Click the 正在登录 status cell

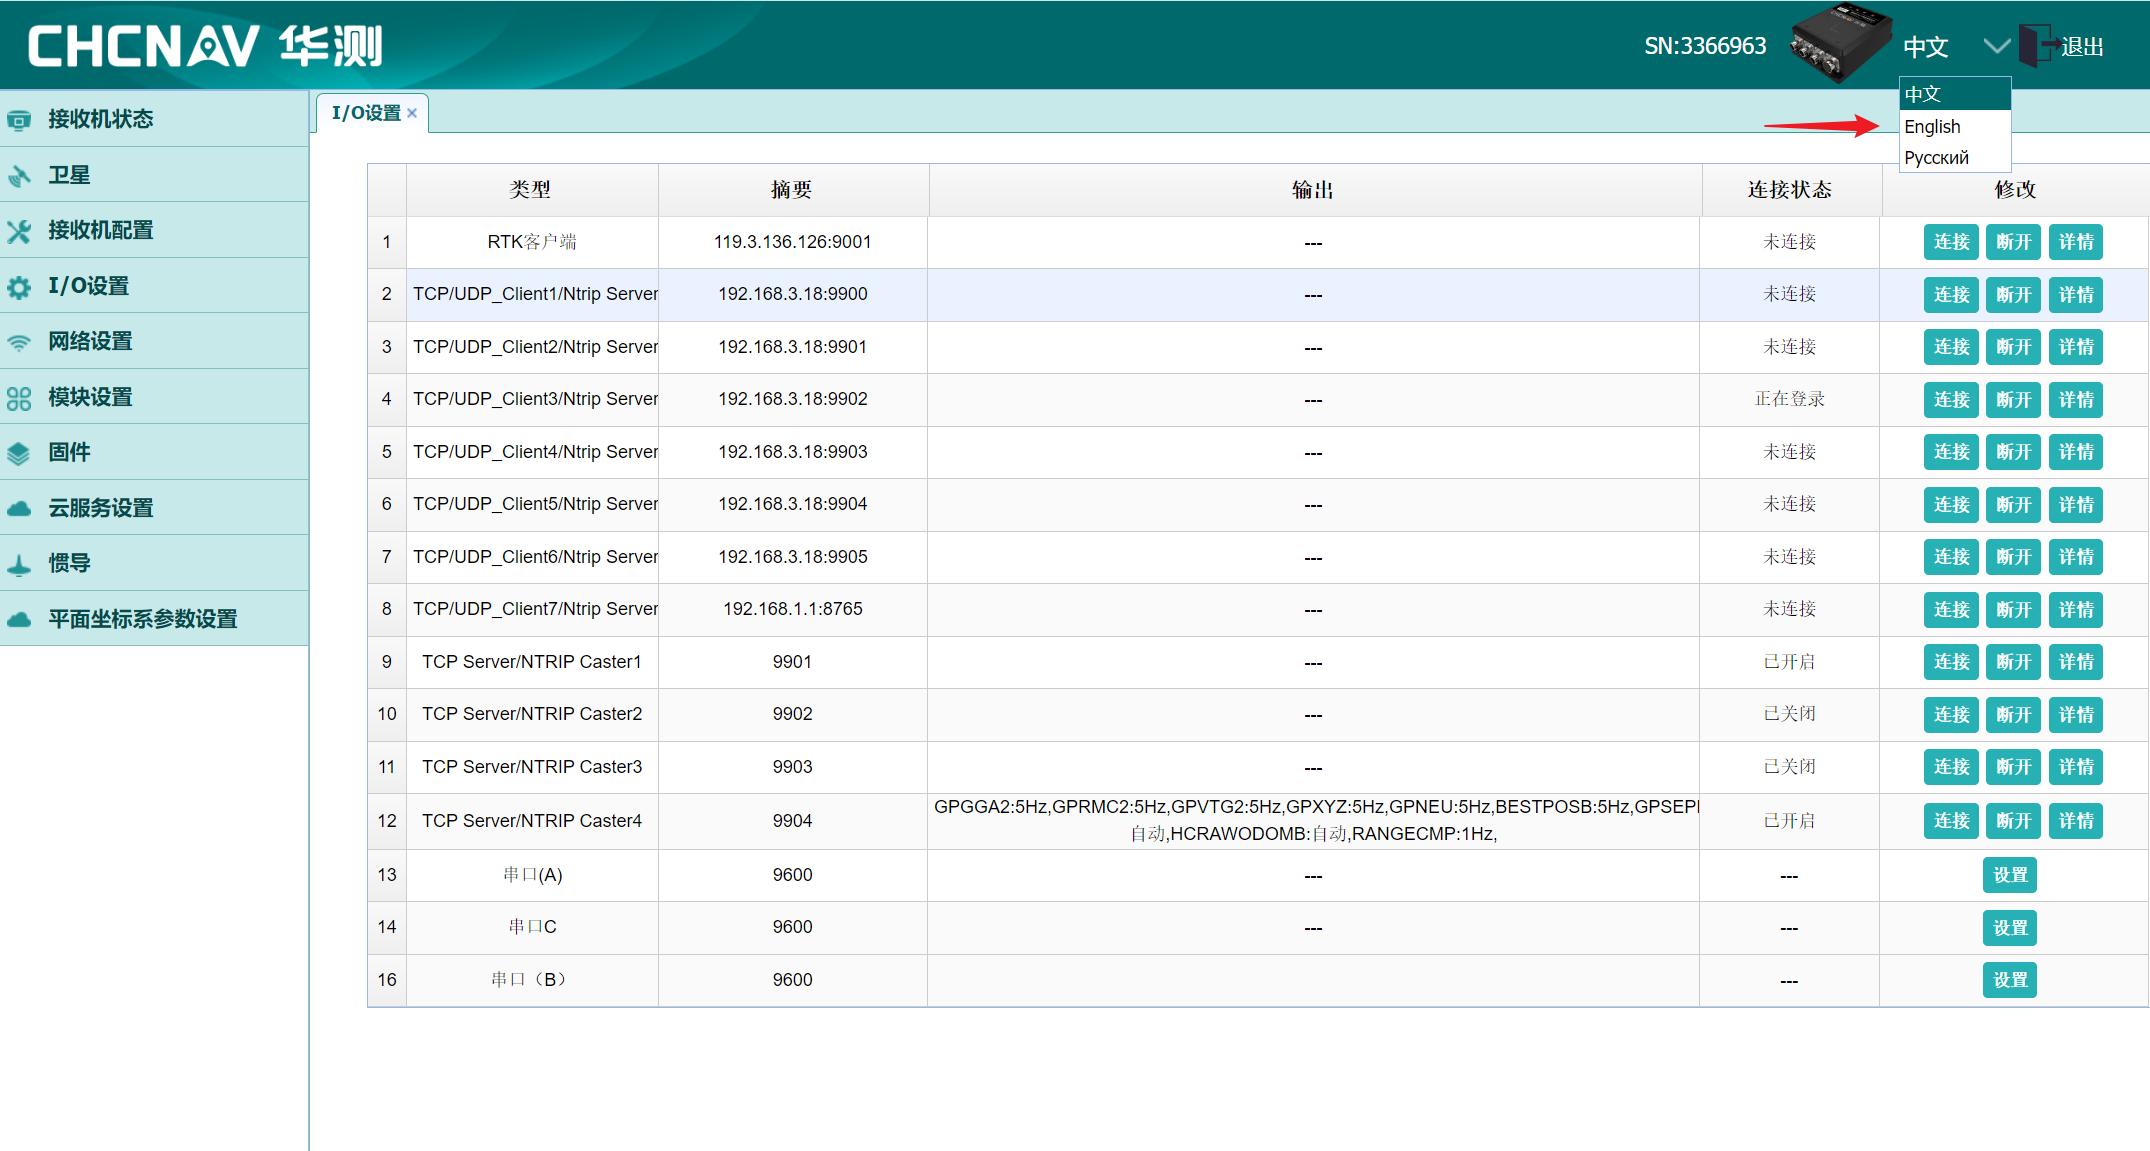(x=1790, y=399)
